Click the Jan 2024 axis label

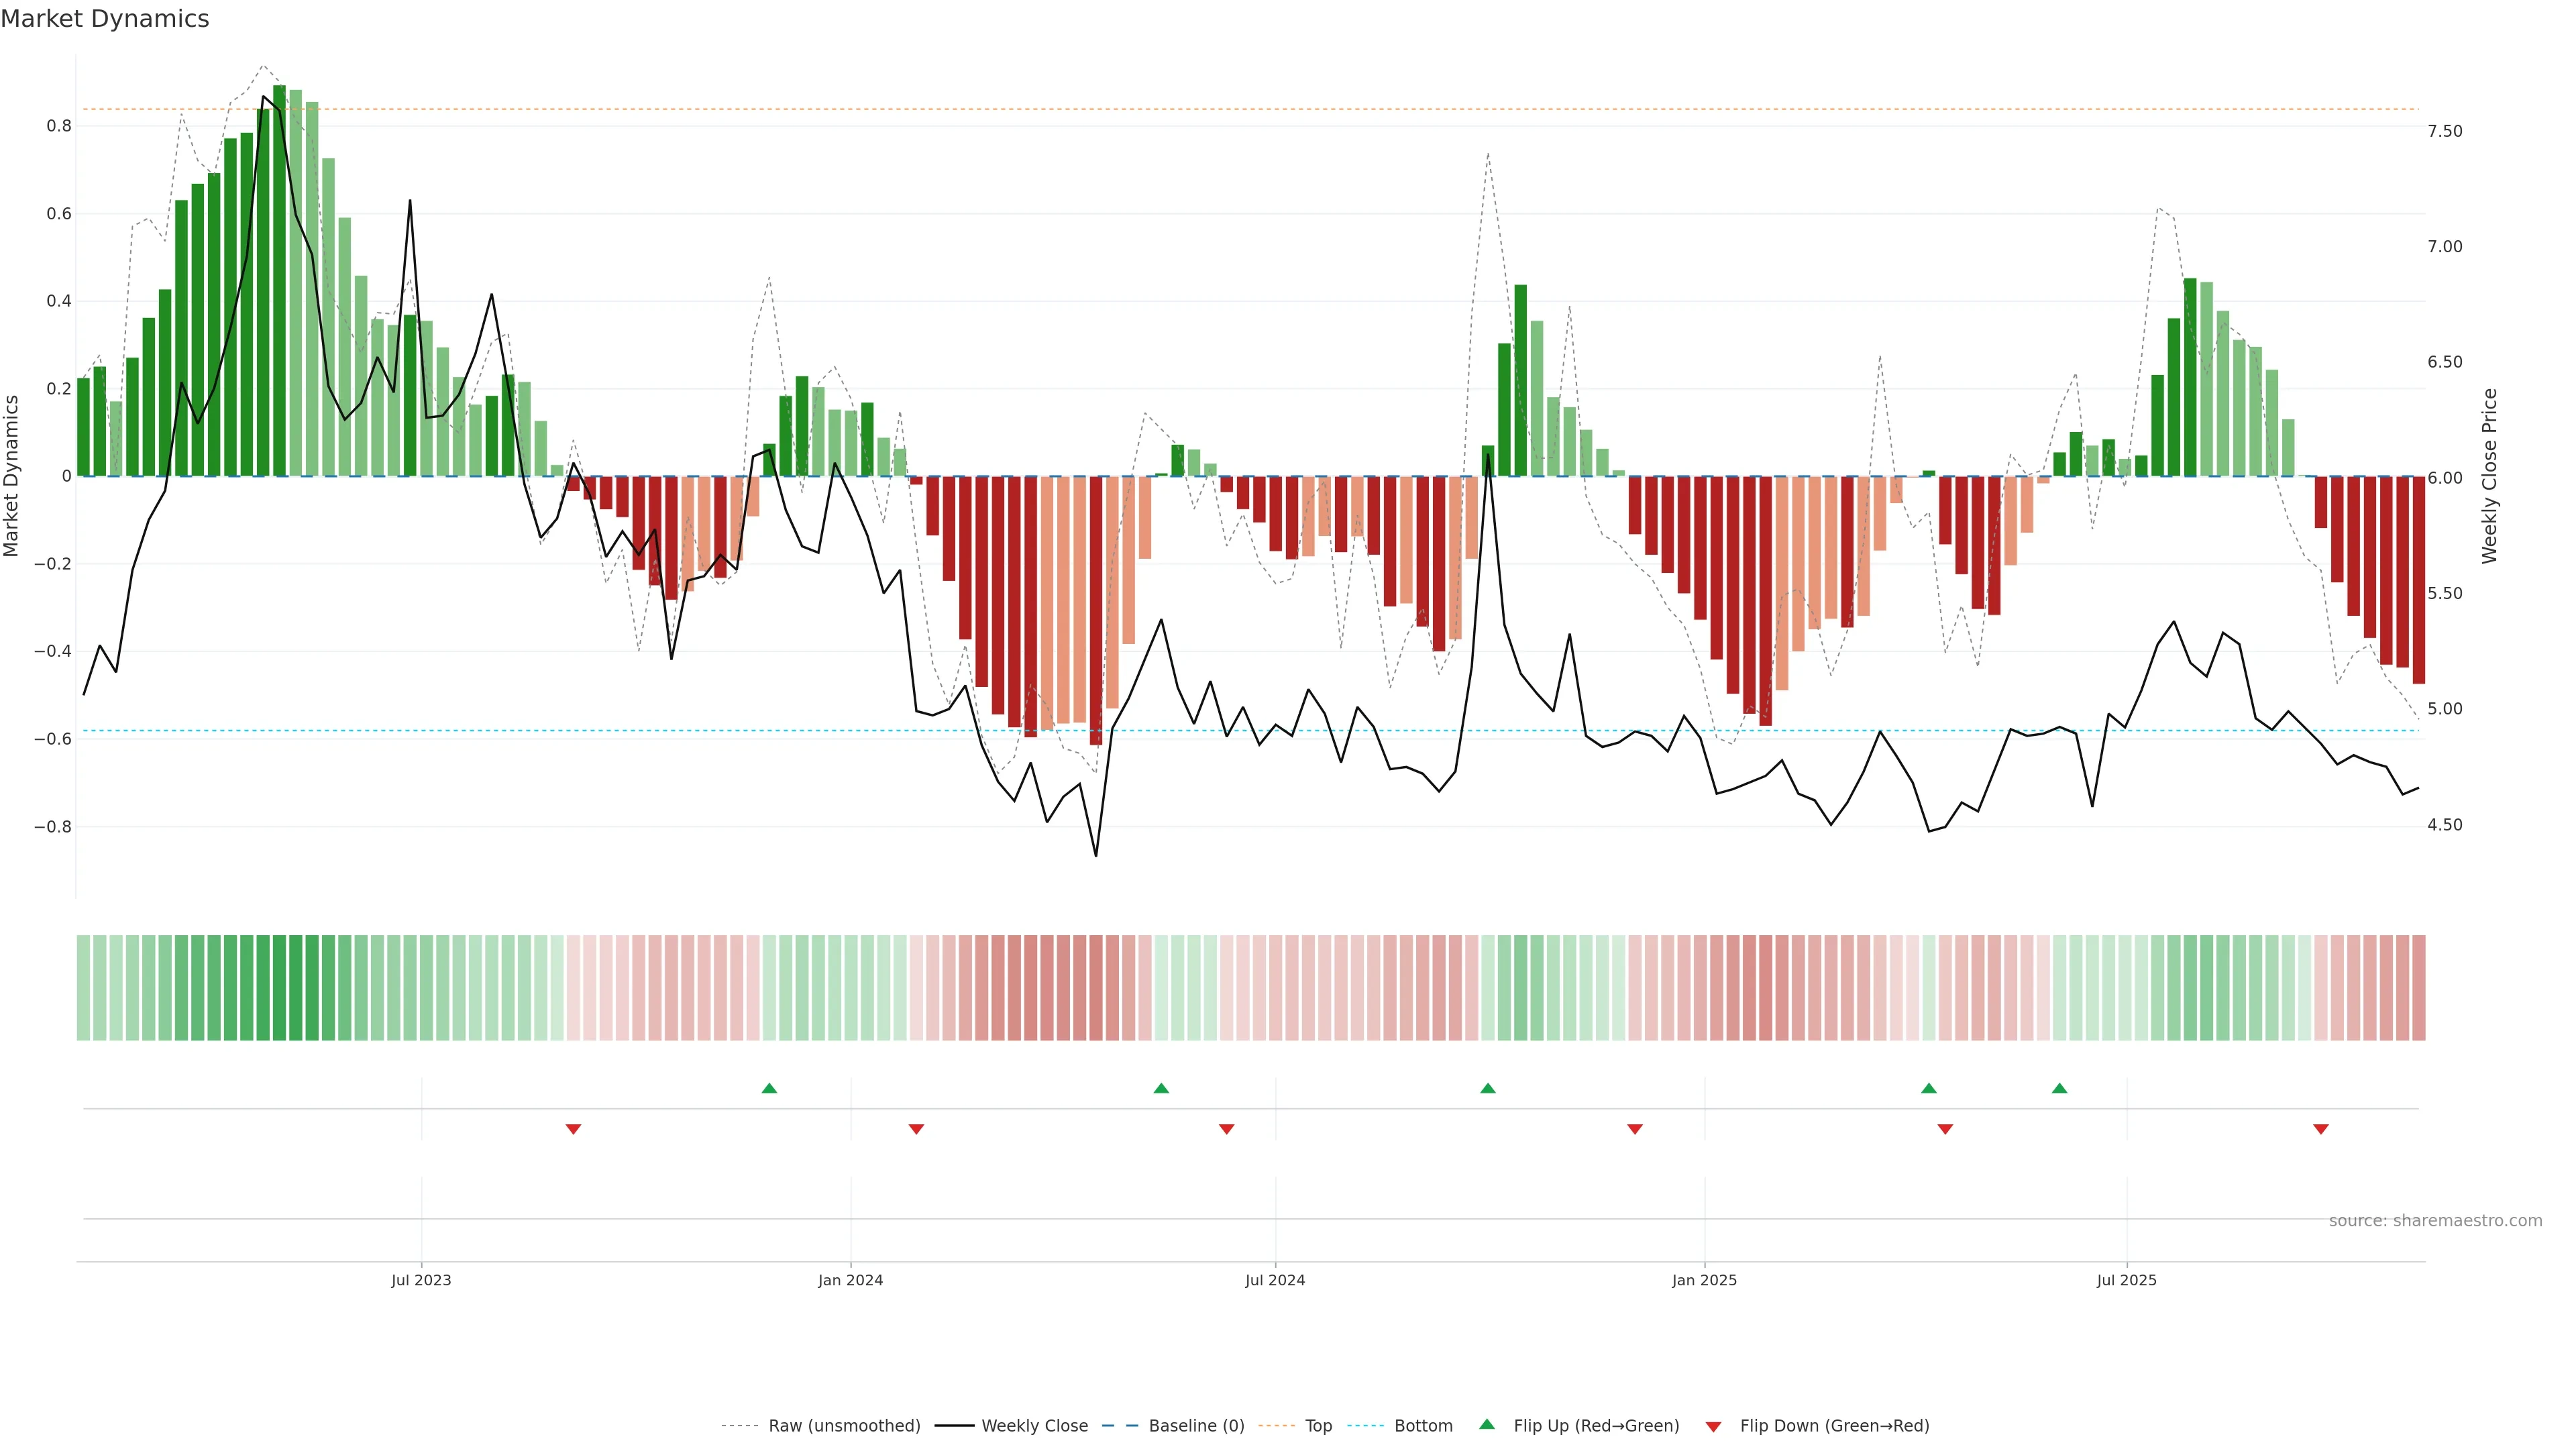(850, 1280)
